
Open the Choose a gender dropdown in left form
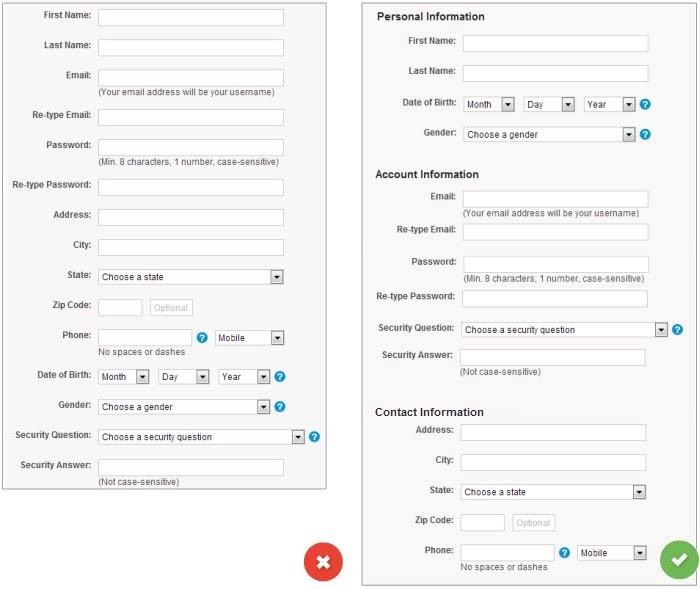(184, 406)
